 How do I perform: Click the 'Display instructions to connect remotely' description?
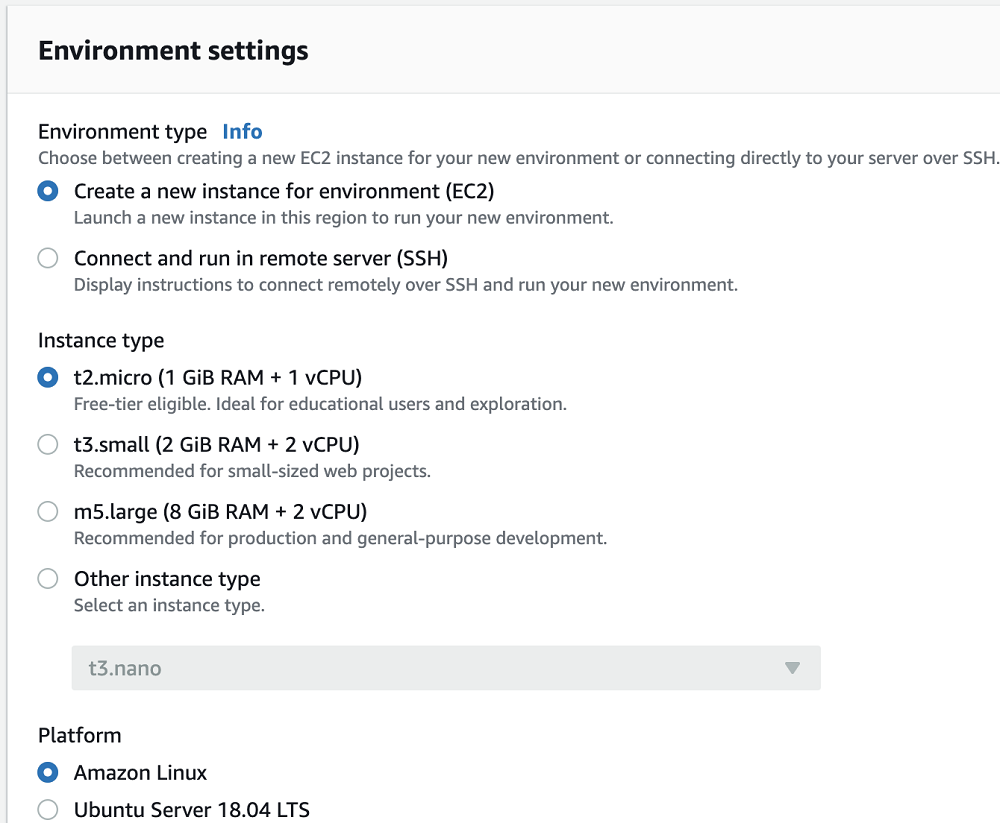click(405, 285)
